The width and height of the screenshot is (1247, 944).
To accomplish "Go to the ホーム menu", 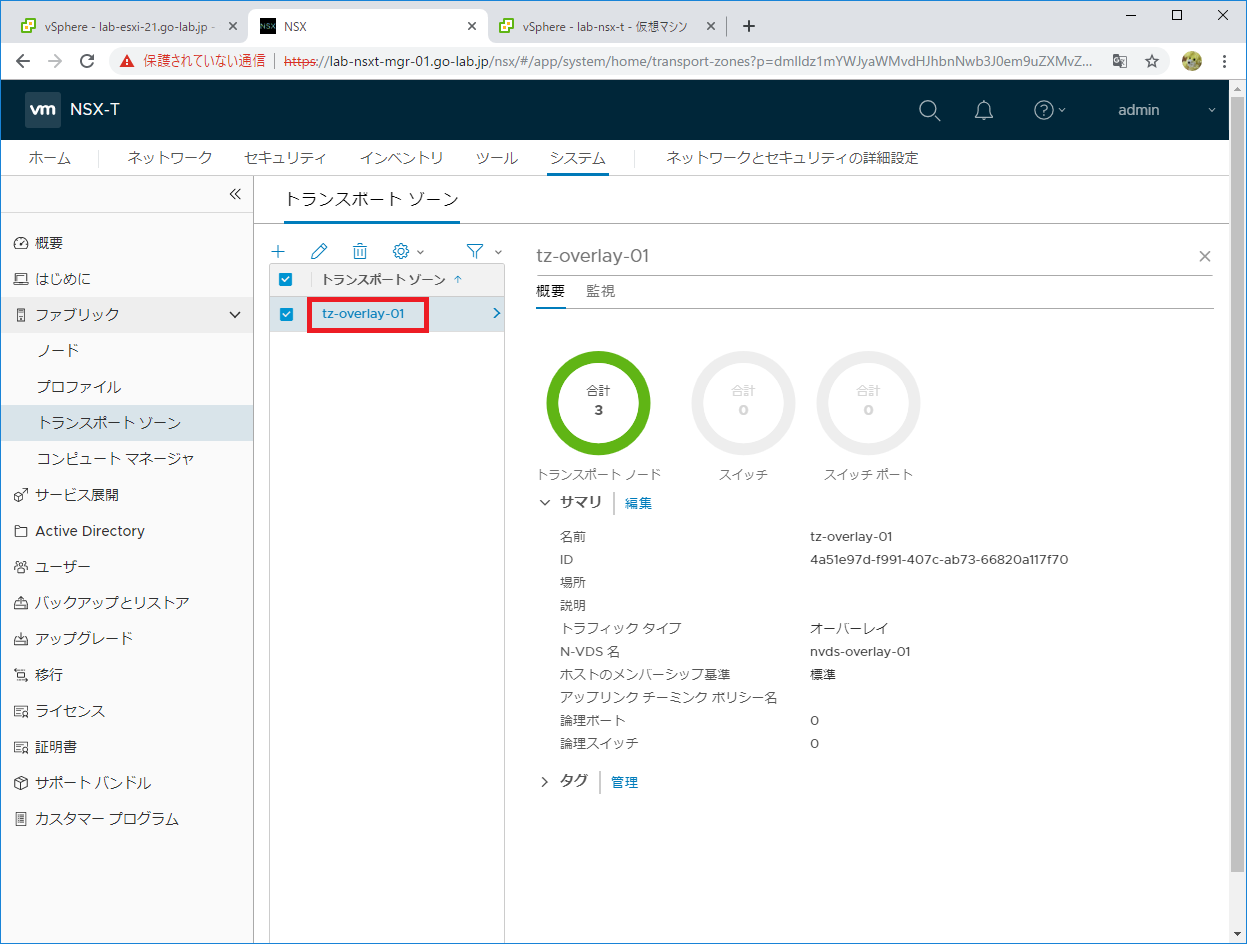I will pos(50,158).
